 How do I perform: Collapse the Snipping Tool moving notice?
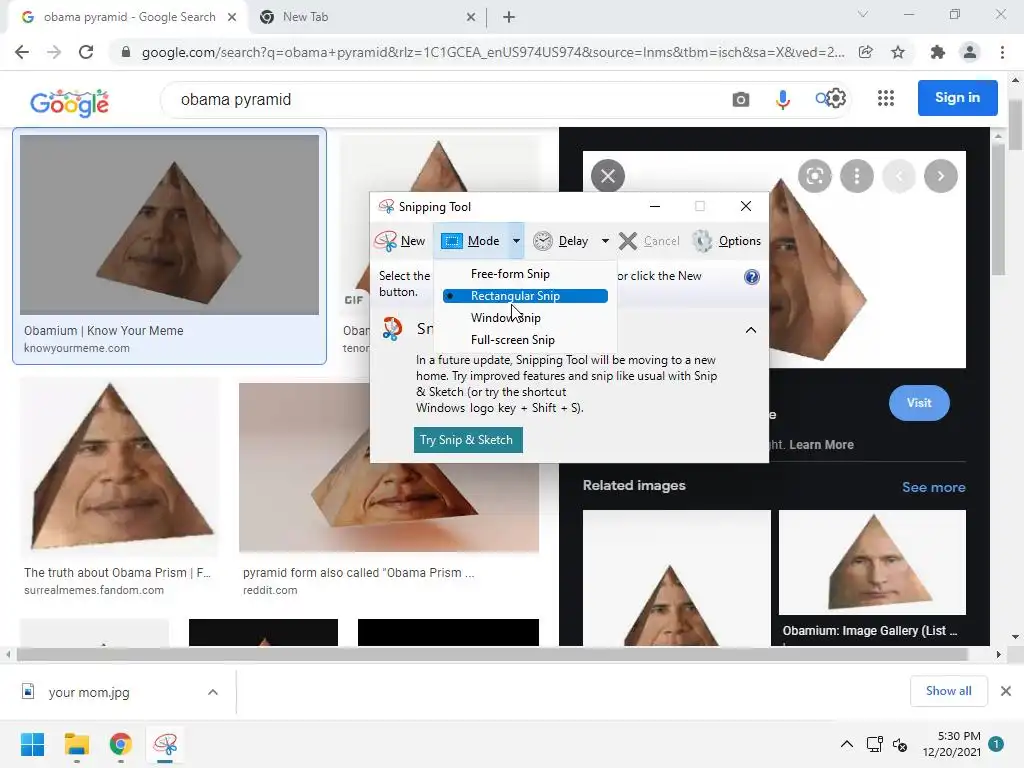(751, 330)
